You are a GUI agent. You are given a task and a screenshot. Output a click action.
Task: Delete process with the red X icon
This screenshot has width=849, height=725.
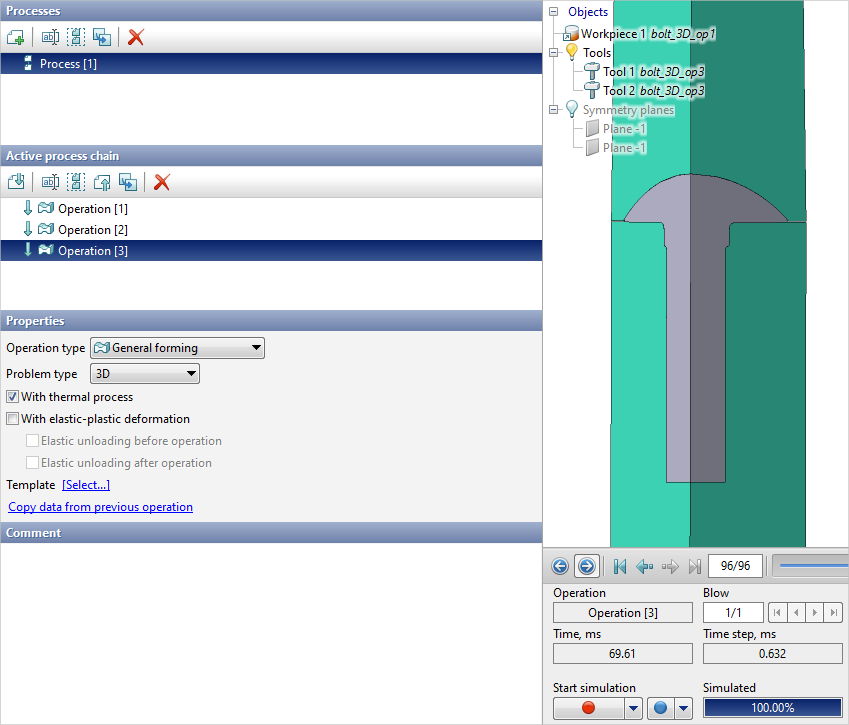pos(136,37)
